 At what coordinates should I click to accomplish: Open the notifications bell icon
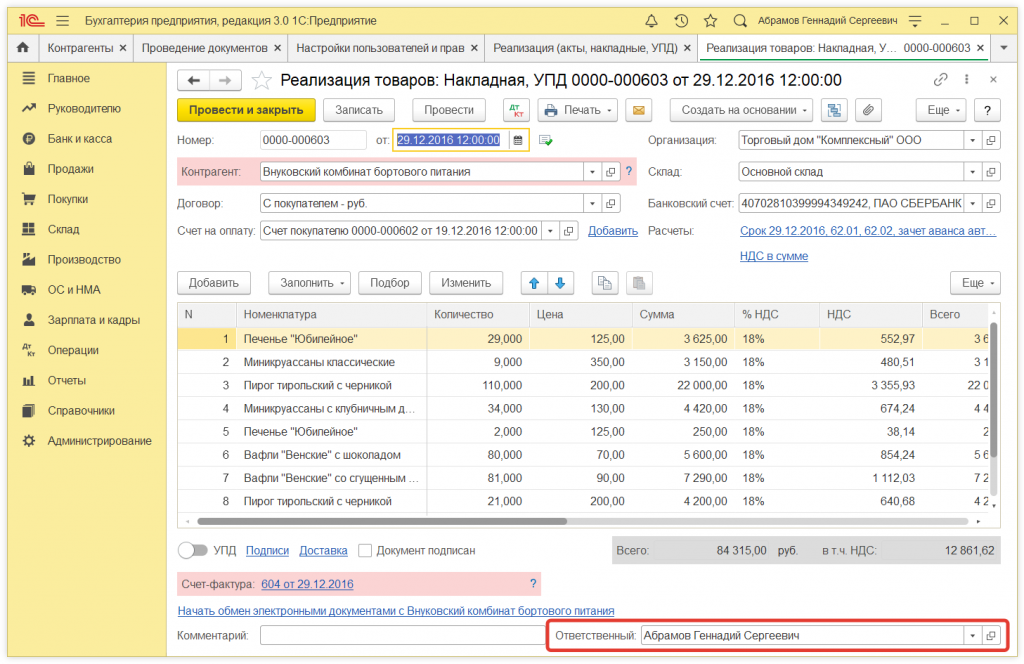(x=652, y=21)
